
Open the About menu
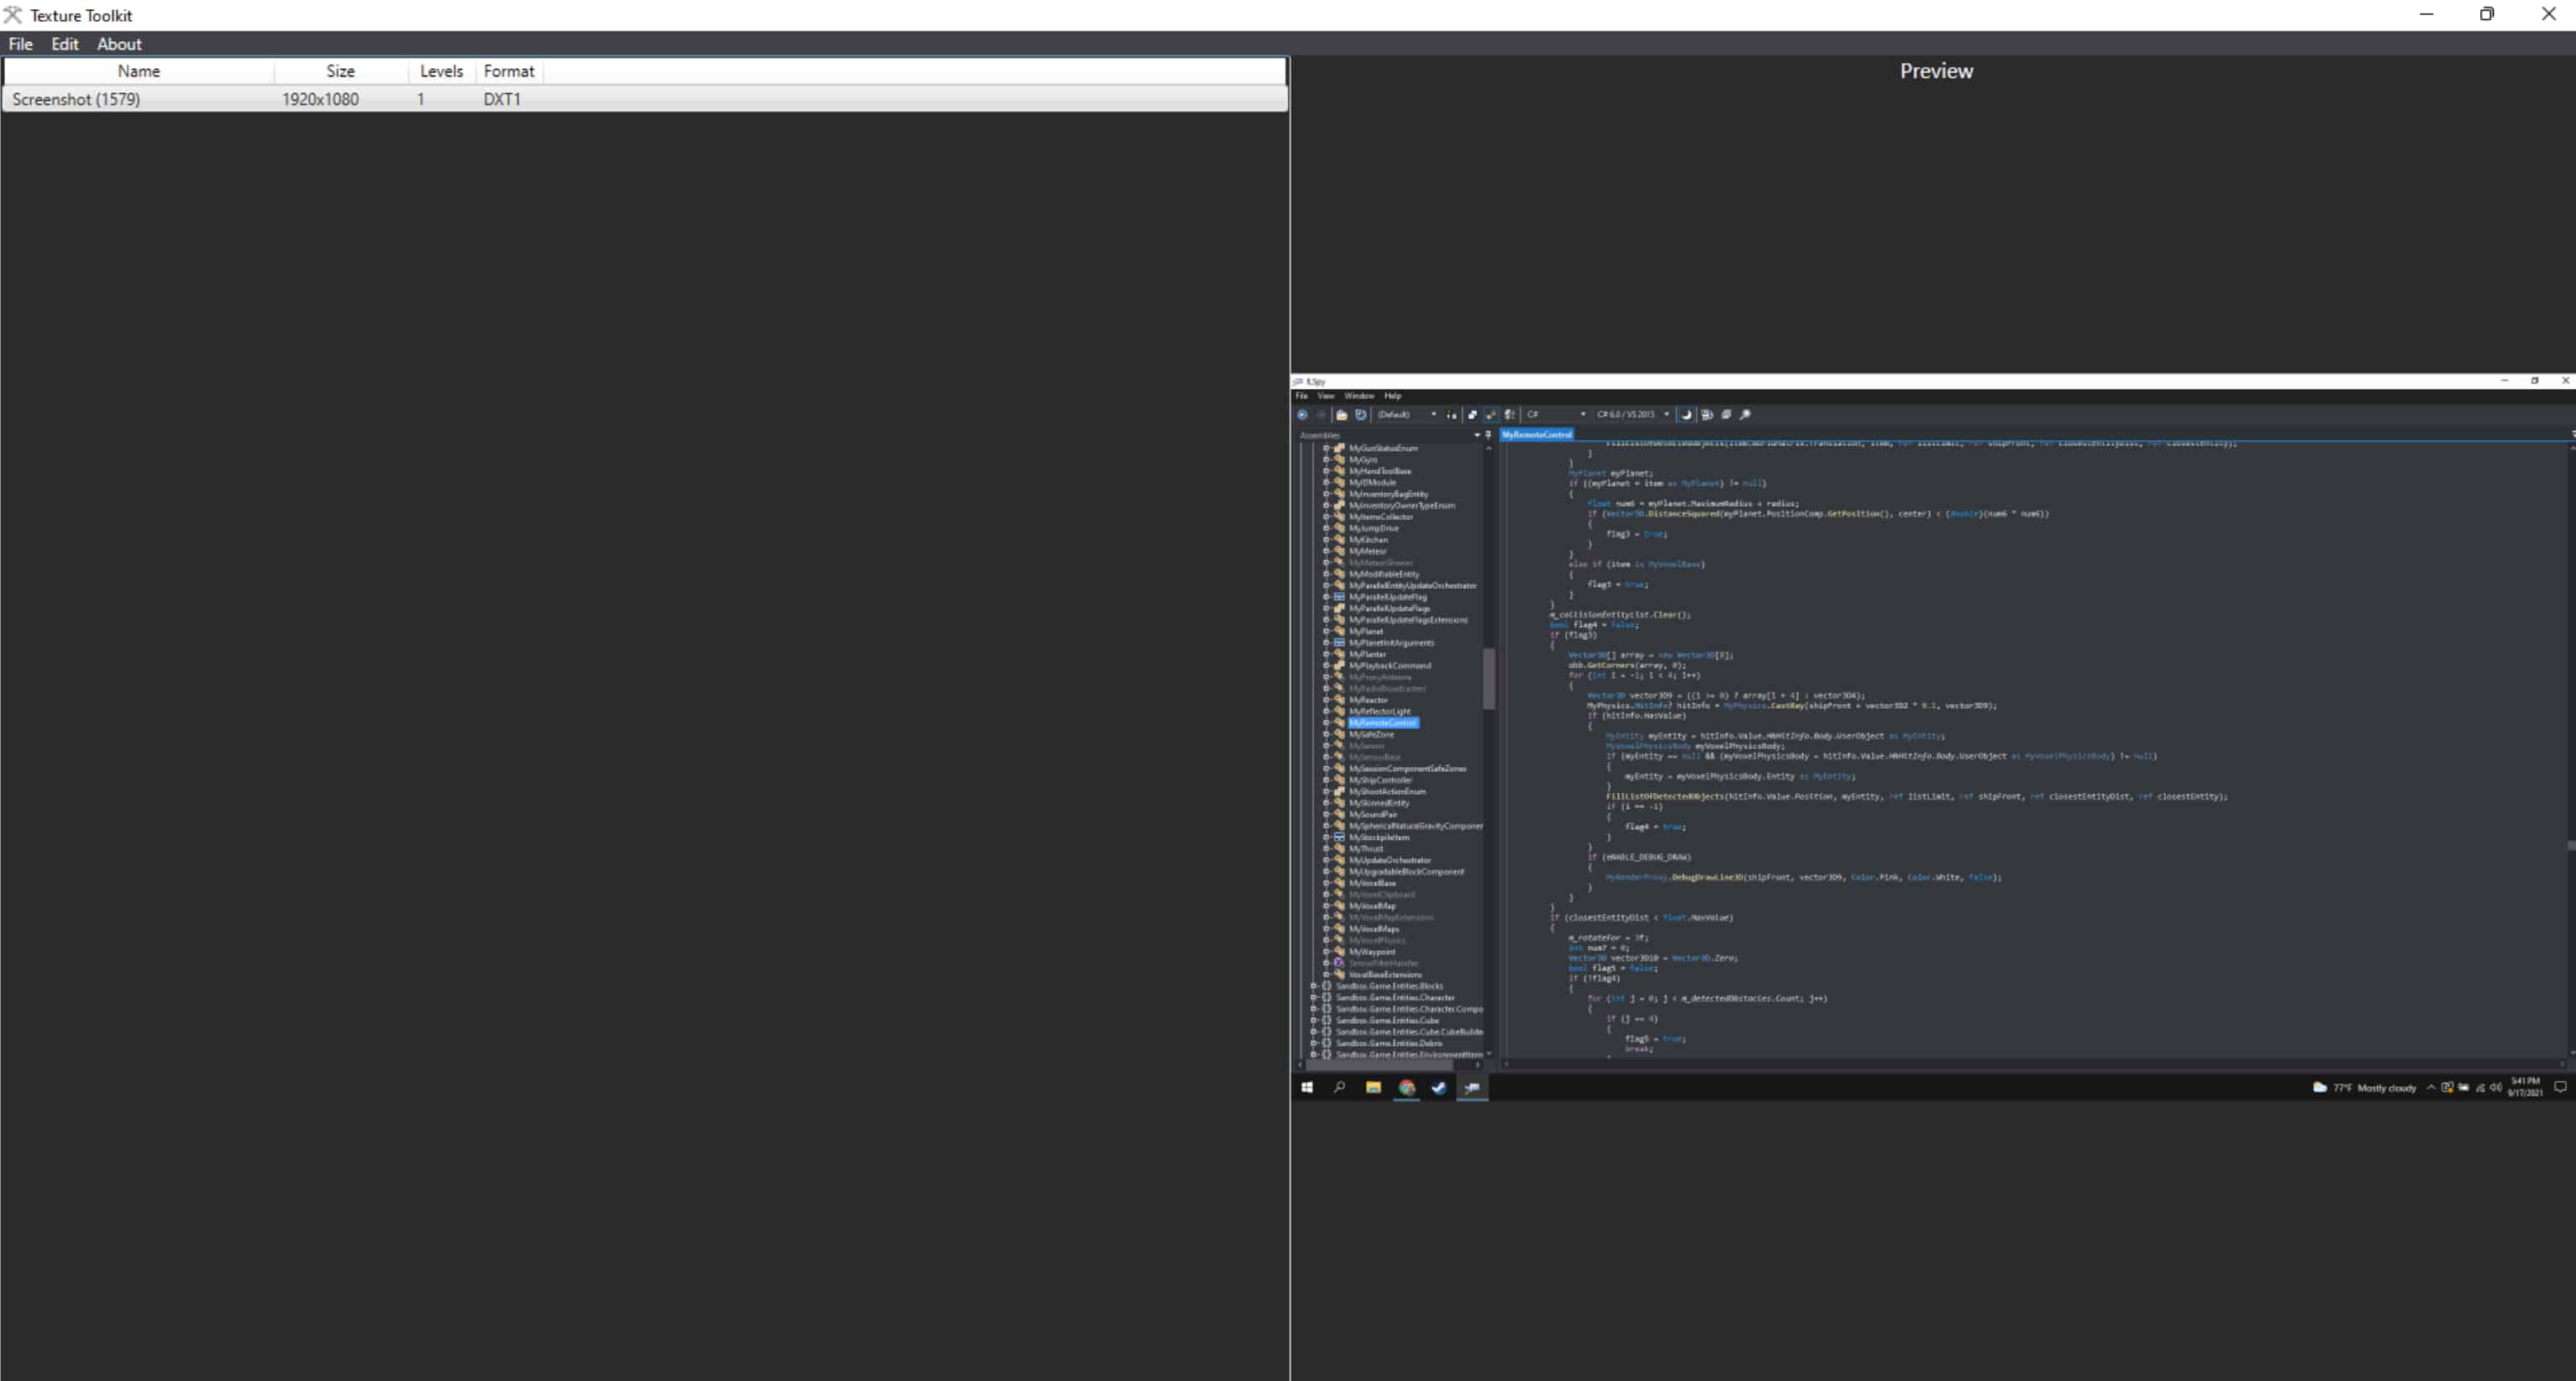[x=119, y=44]
